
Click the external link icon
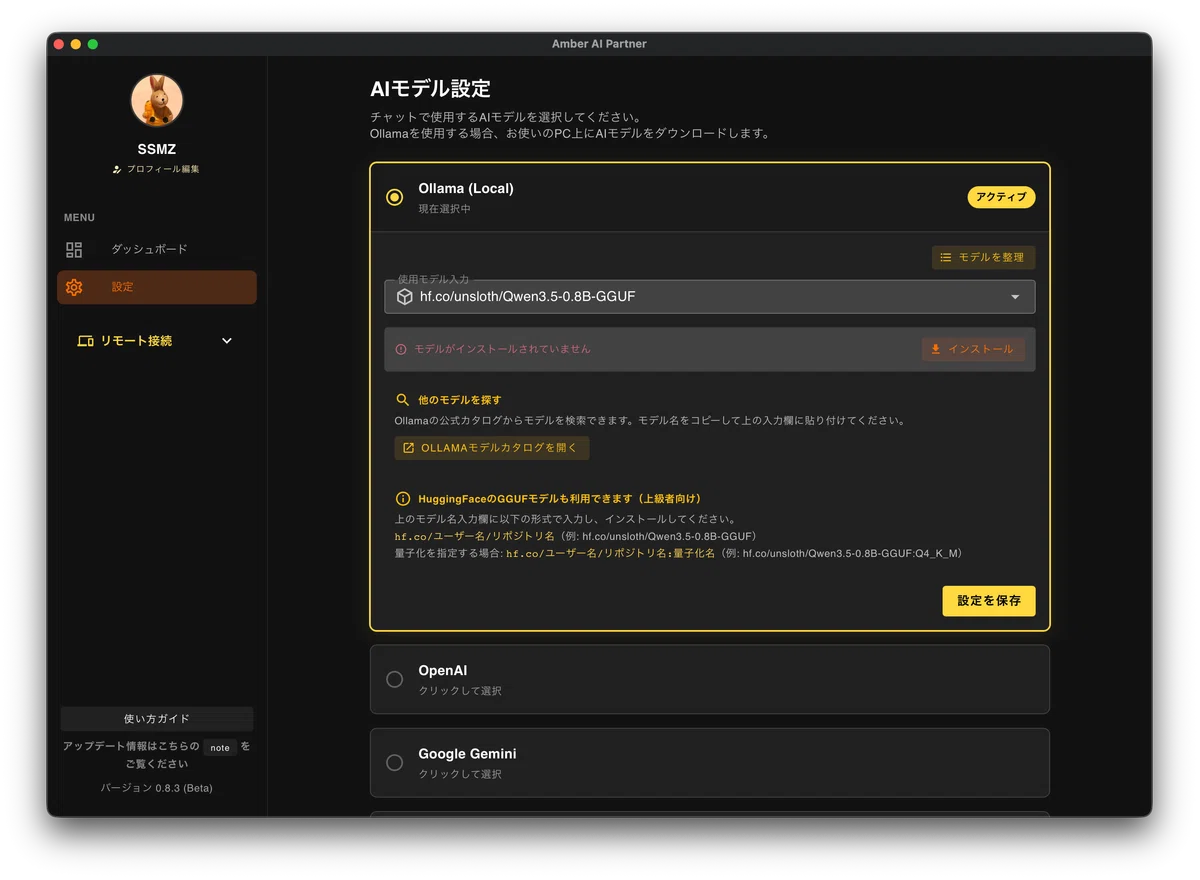408,448
